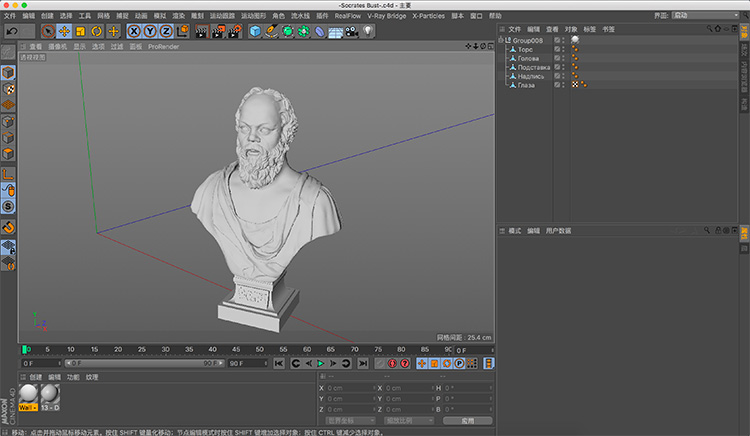Viewport: 750px width, 436px height.
Task: Render to Picture Viewer icon
Action: click(x=218, y=32)
